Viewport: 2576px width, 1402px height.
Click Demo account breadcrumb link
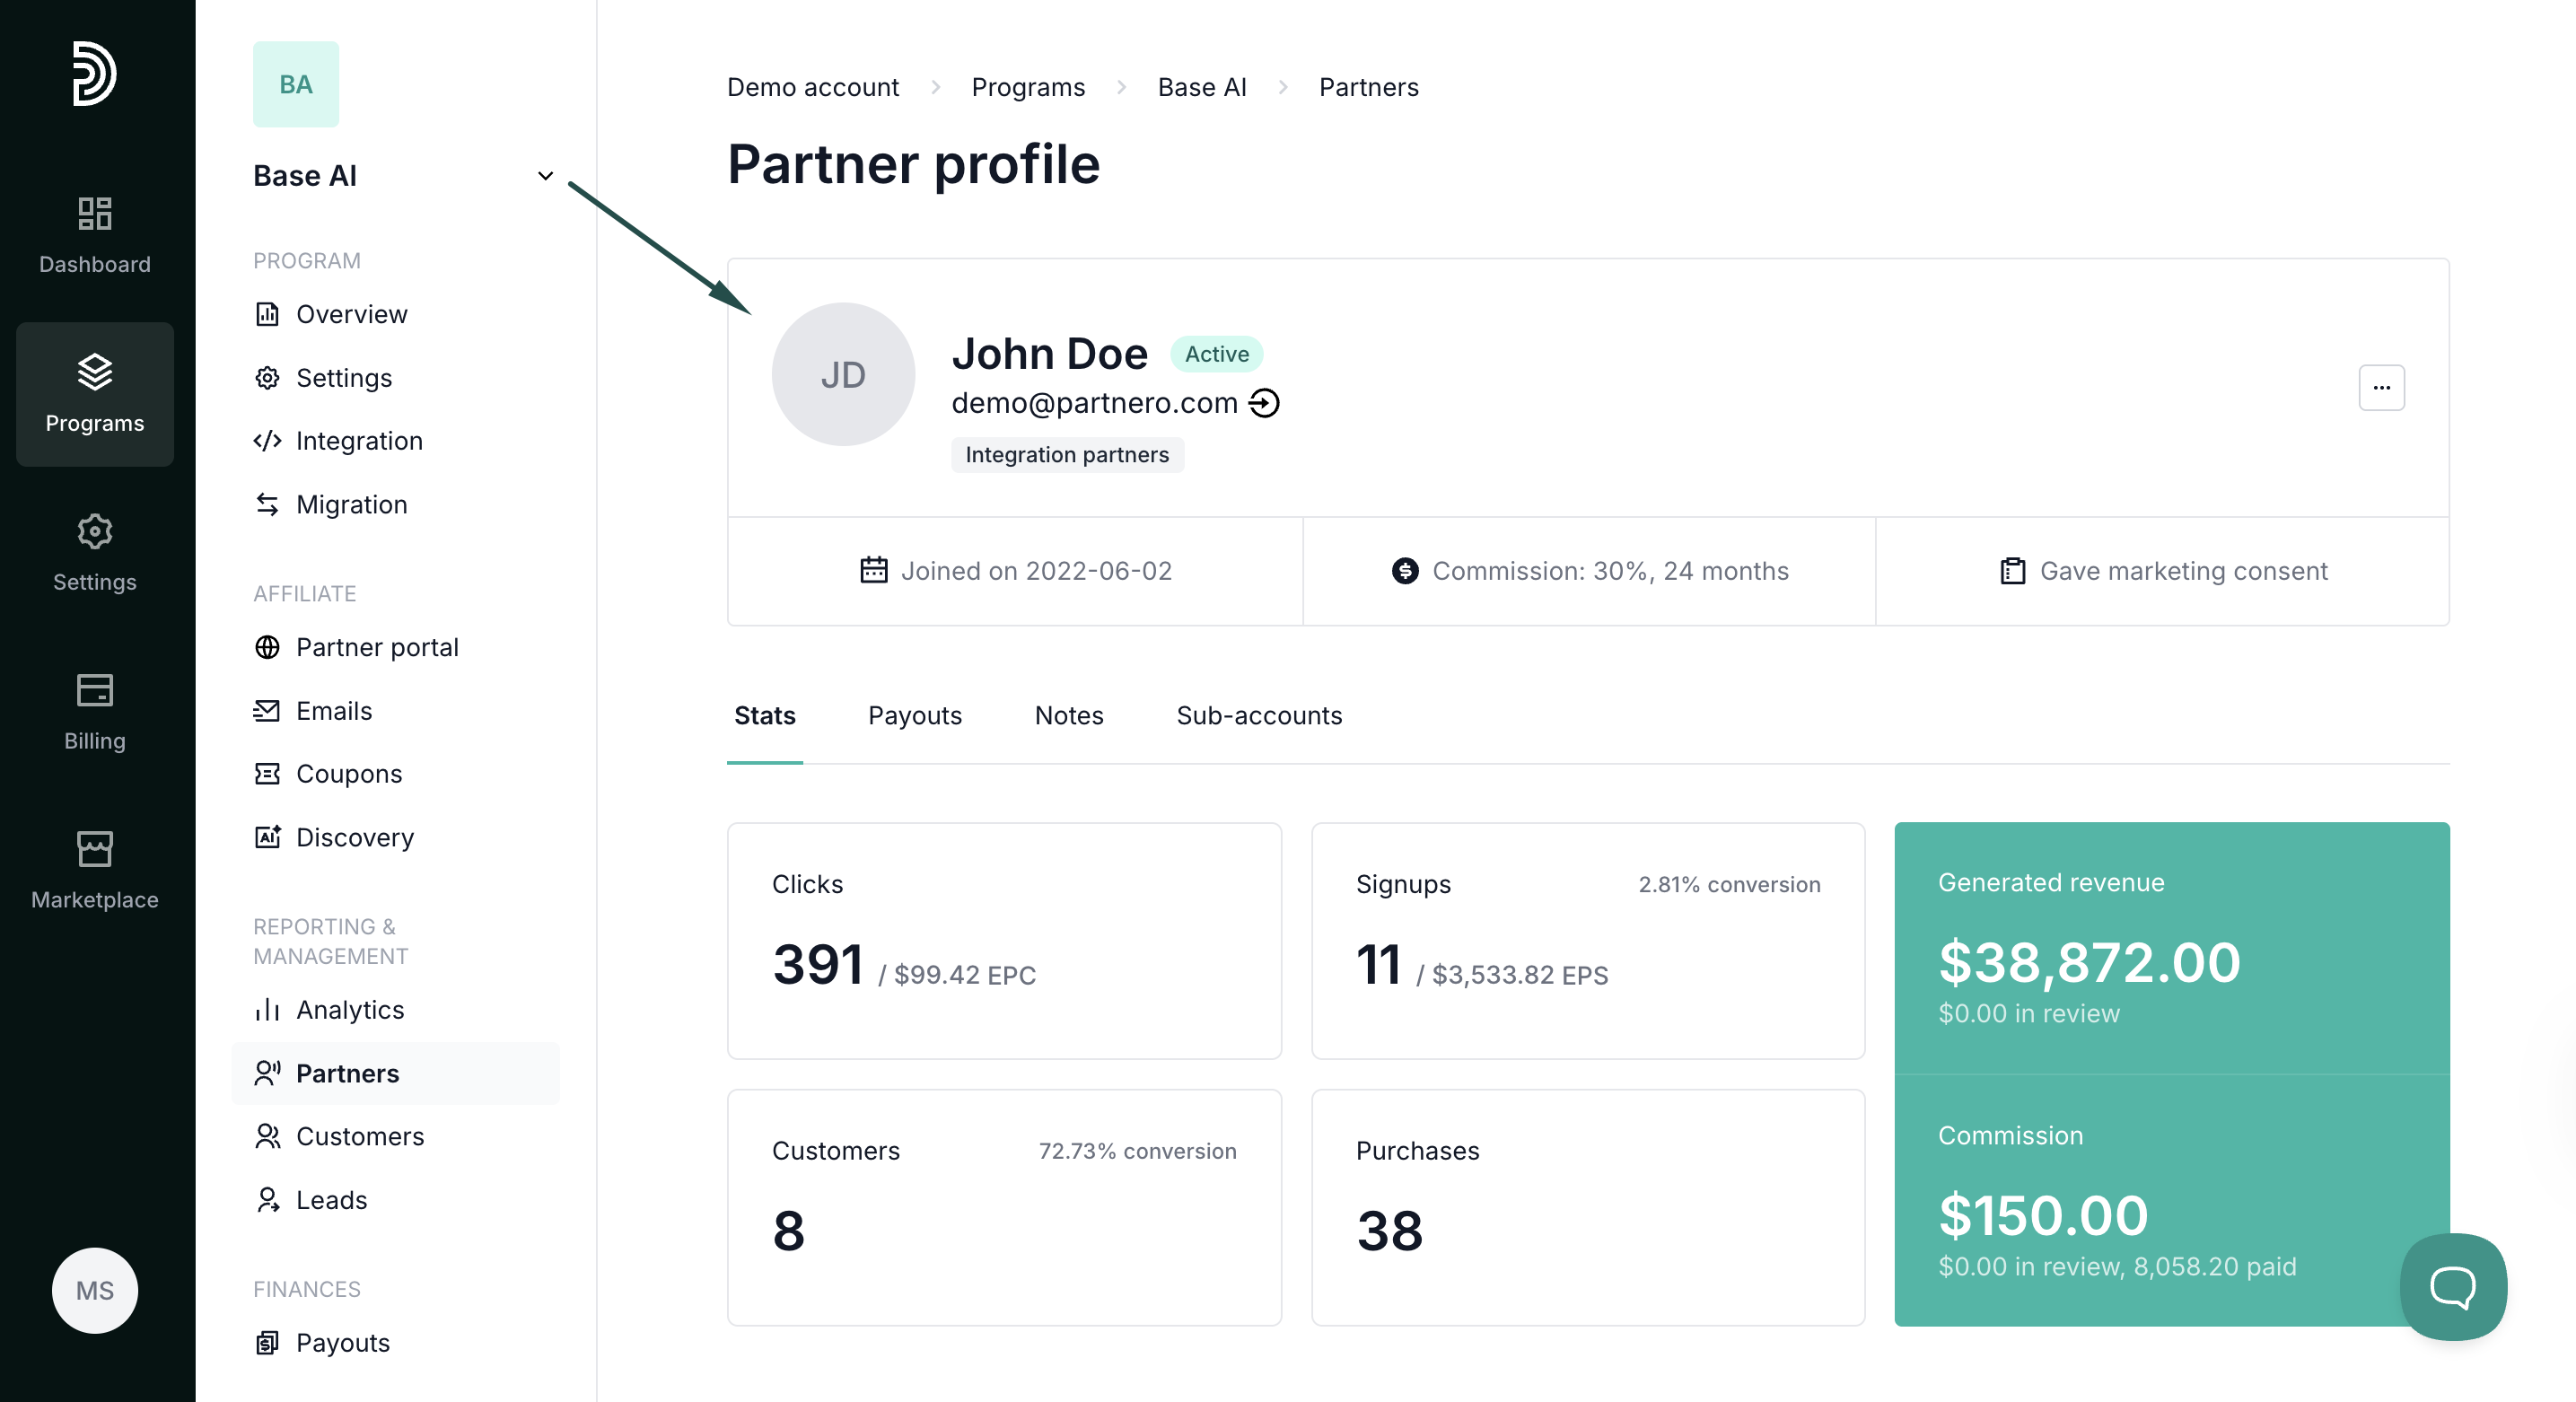[x=812, y=88]
